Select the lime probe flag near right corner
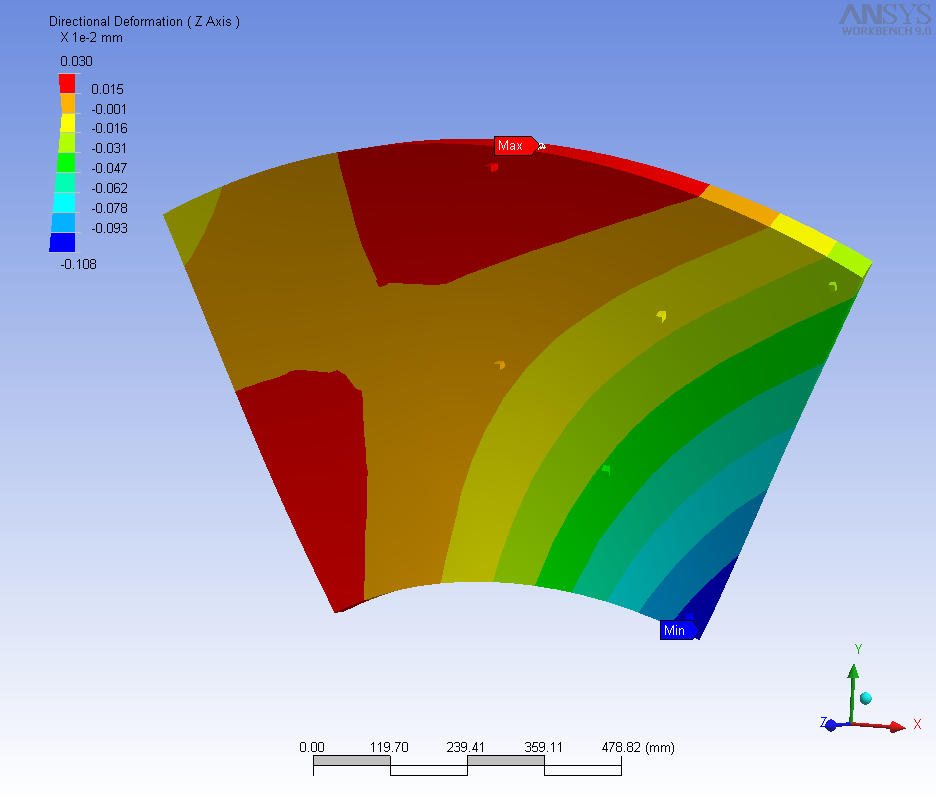 pos(833,287)
